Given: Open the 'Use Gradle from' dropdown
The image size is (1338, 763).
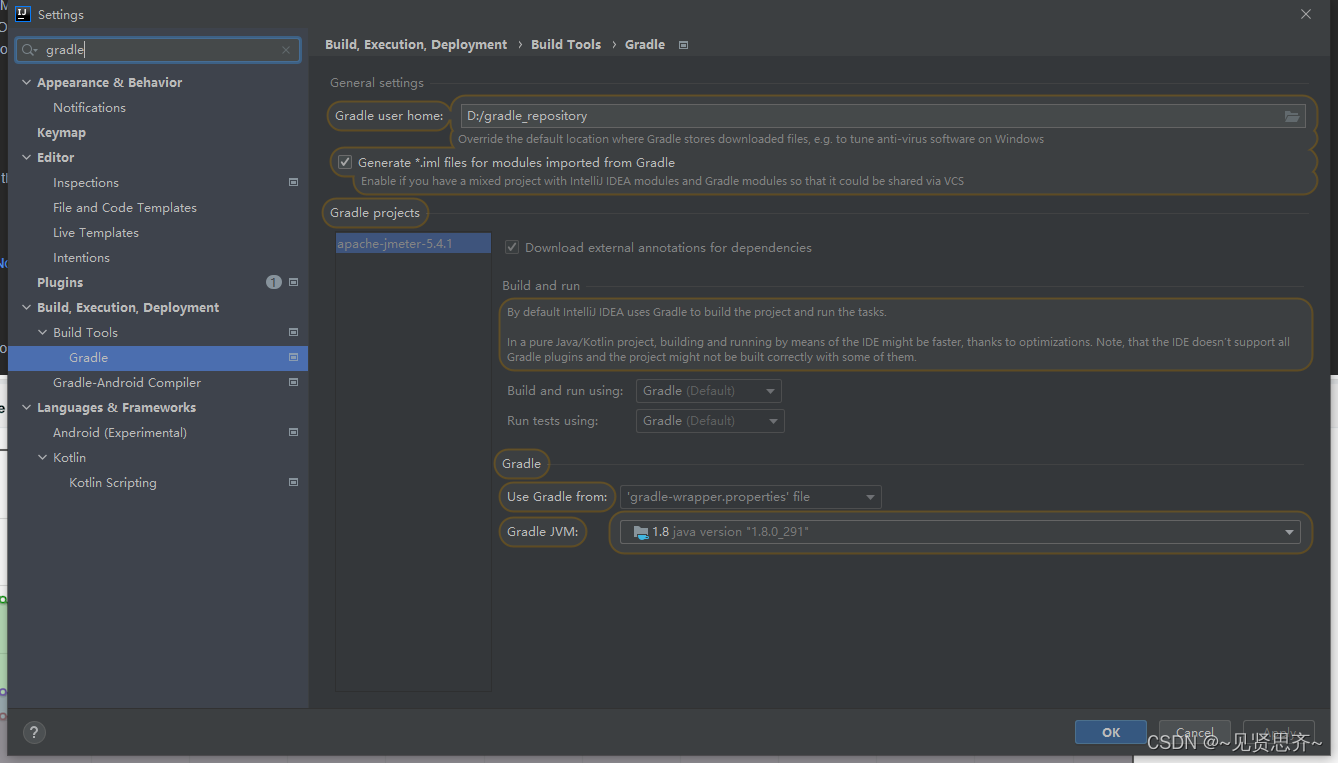Looking at the screenshot, I should click(x=750, y=496).
